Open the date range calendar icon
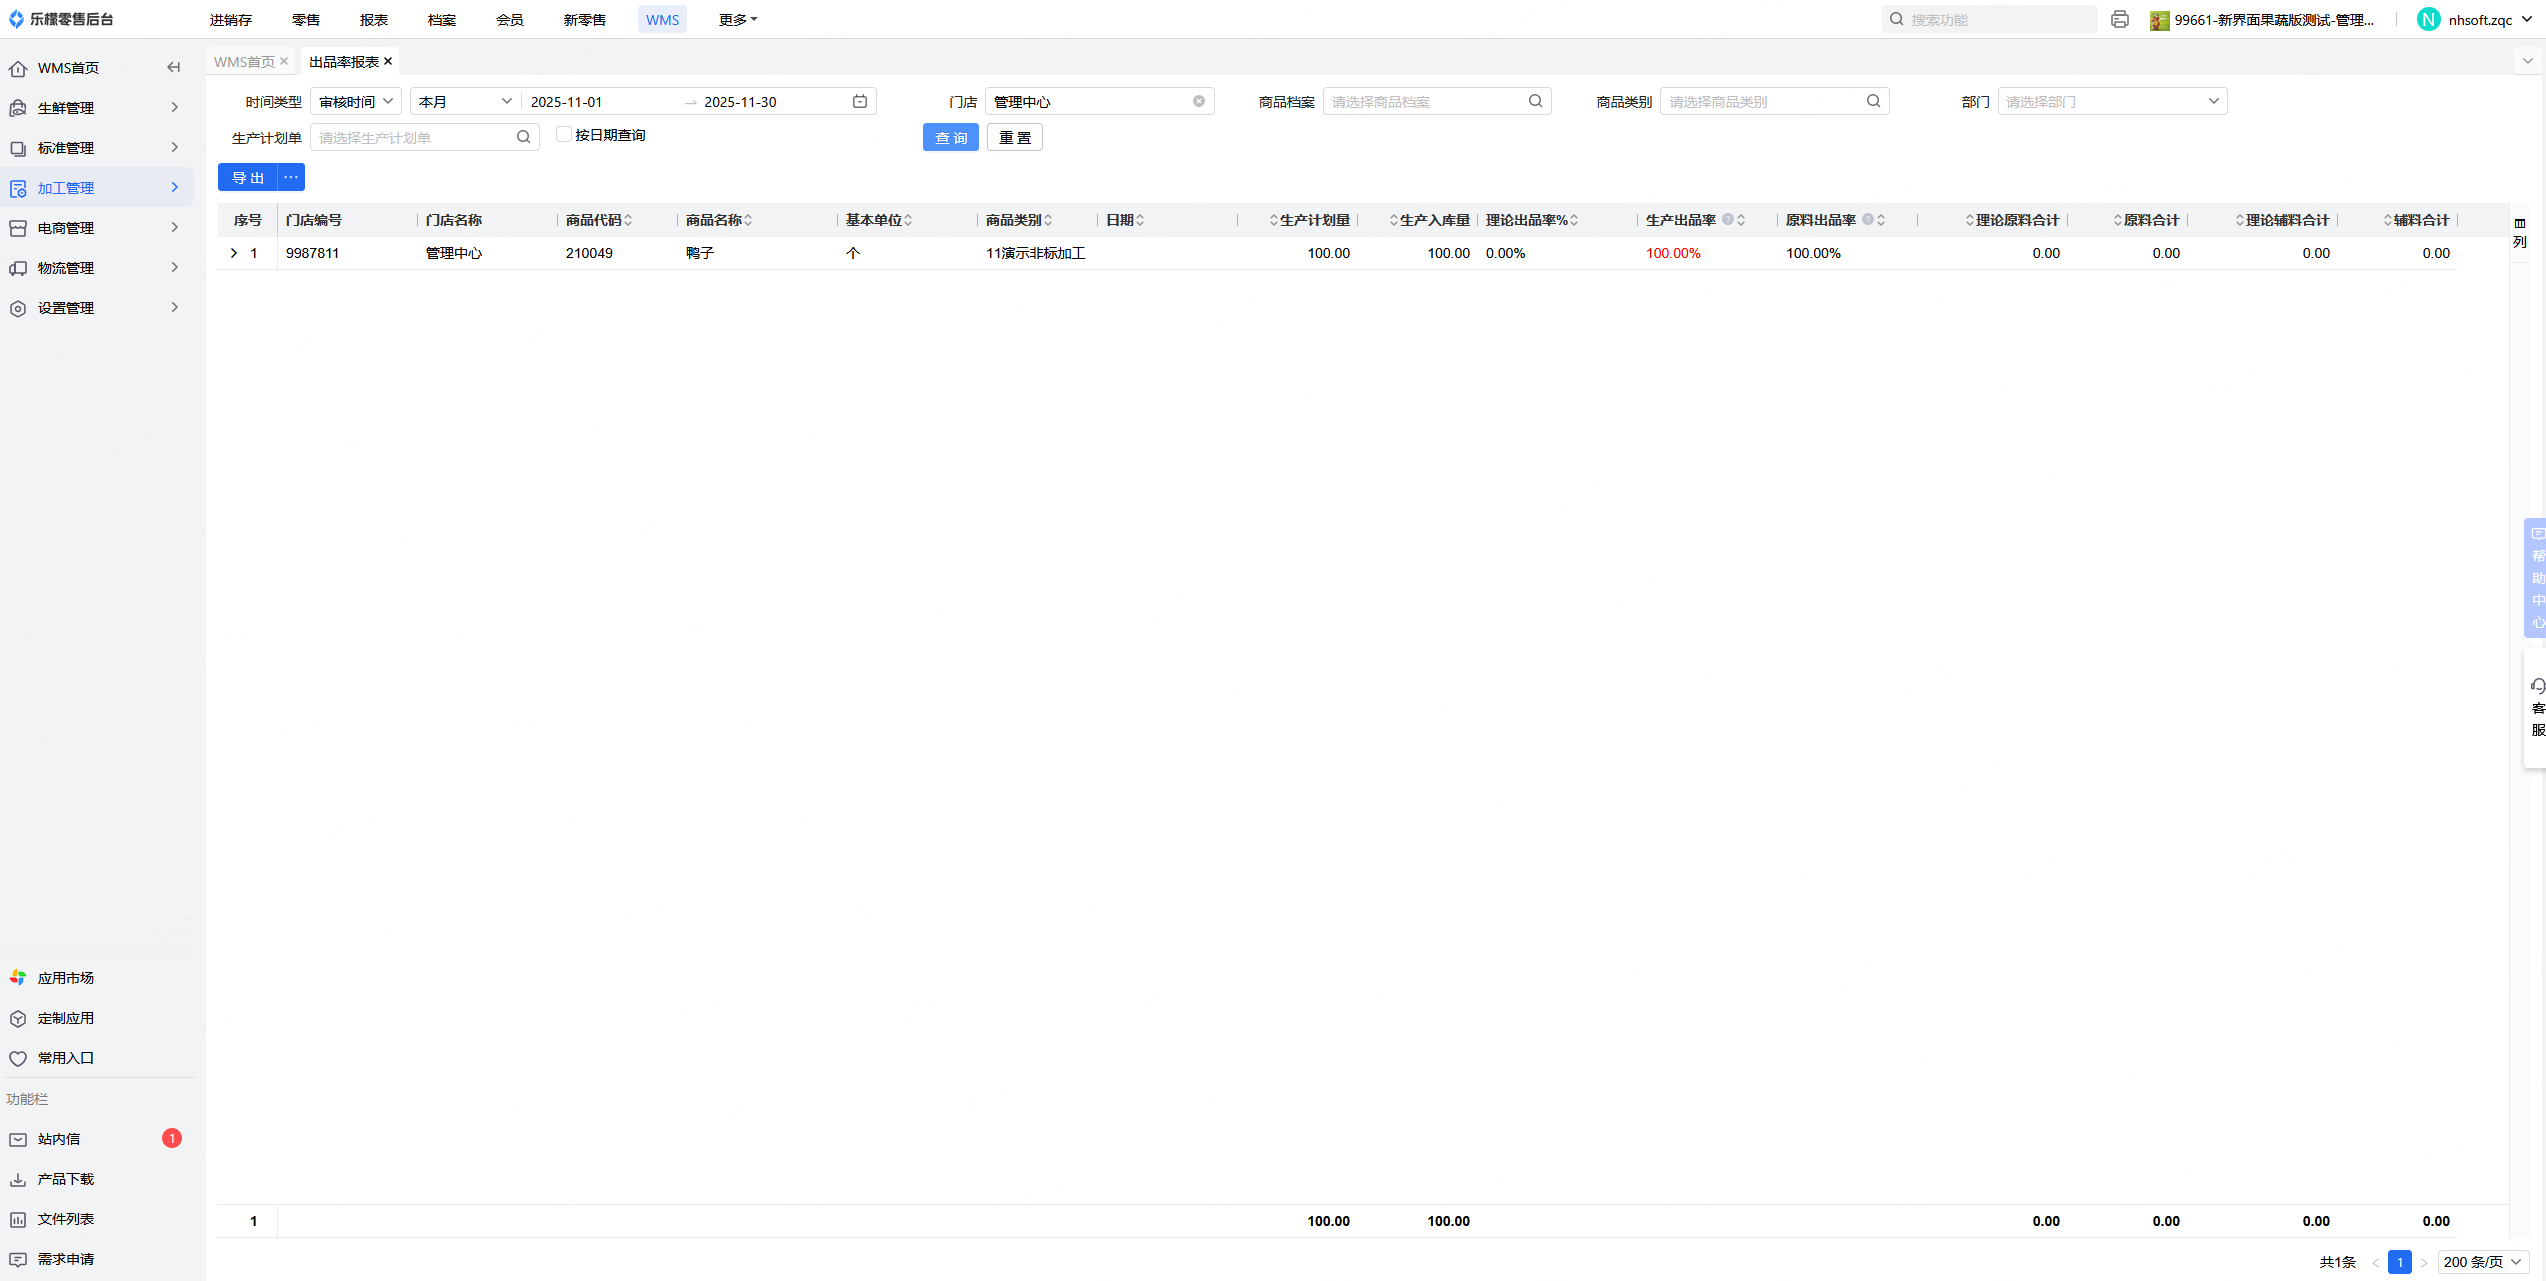The height and width of the screenshot is (1281, 2546). click(x=859, y=101)
